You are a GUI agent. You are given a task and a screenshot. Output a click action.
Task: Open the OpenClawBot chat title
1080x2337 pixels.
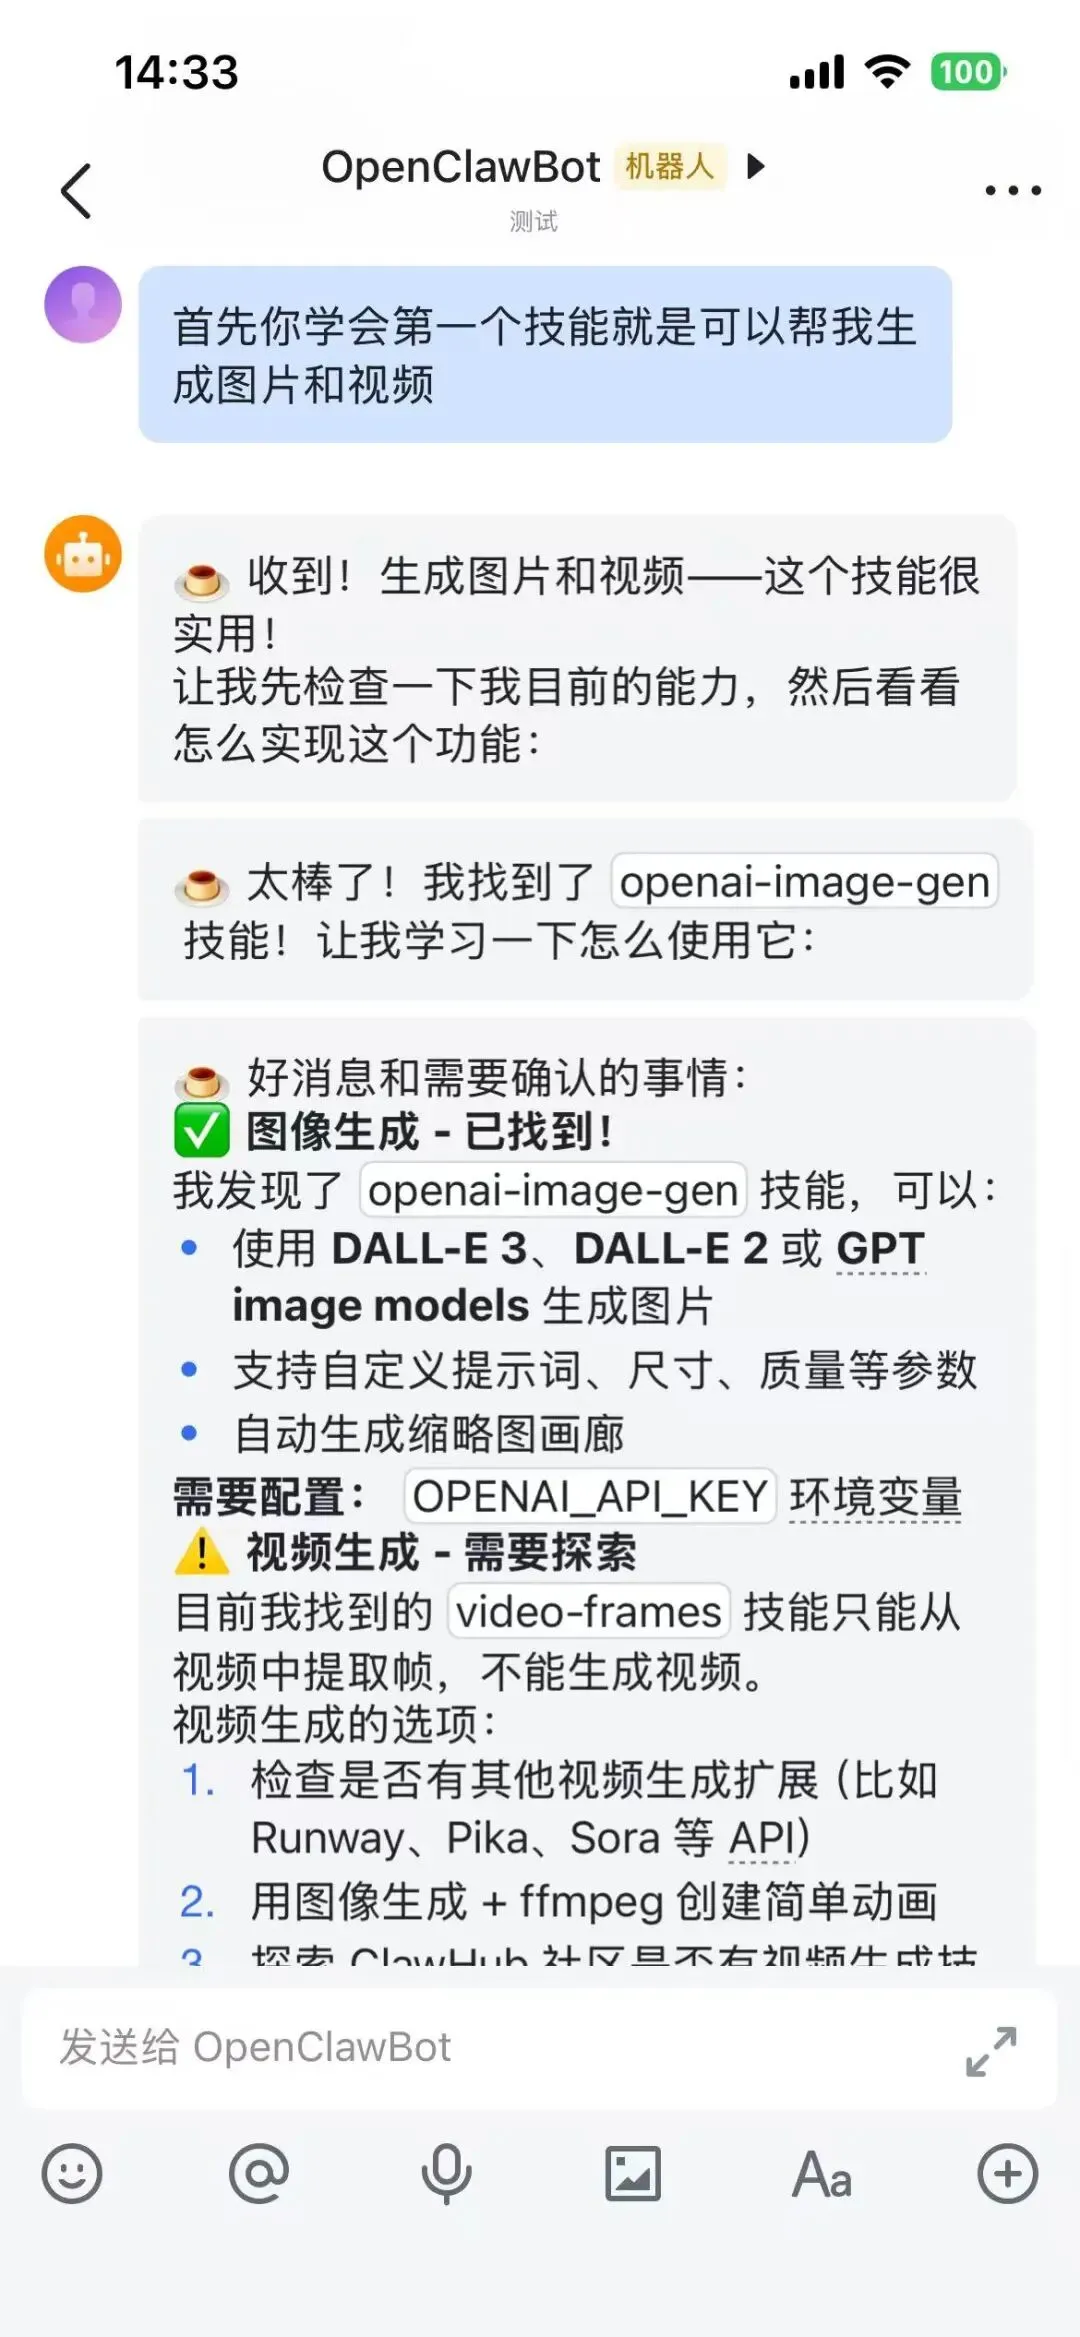(x=461, y=167)
